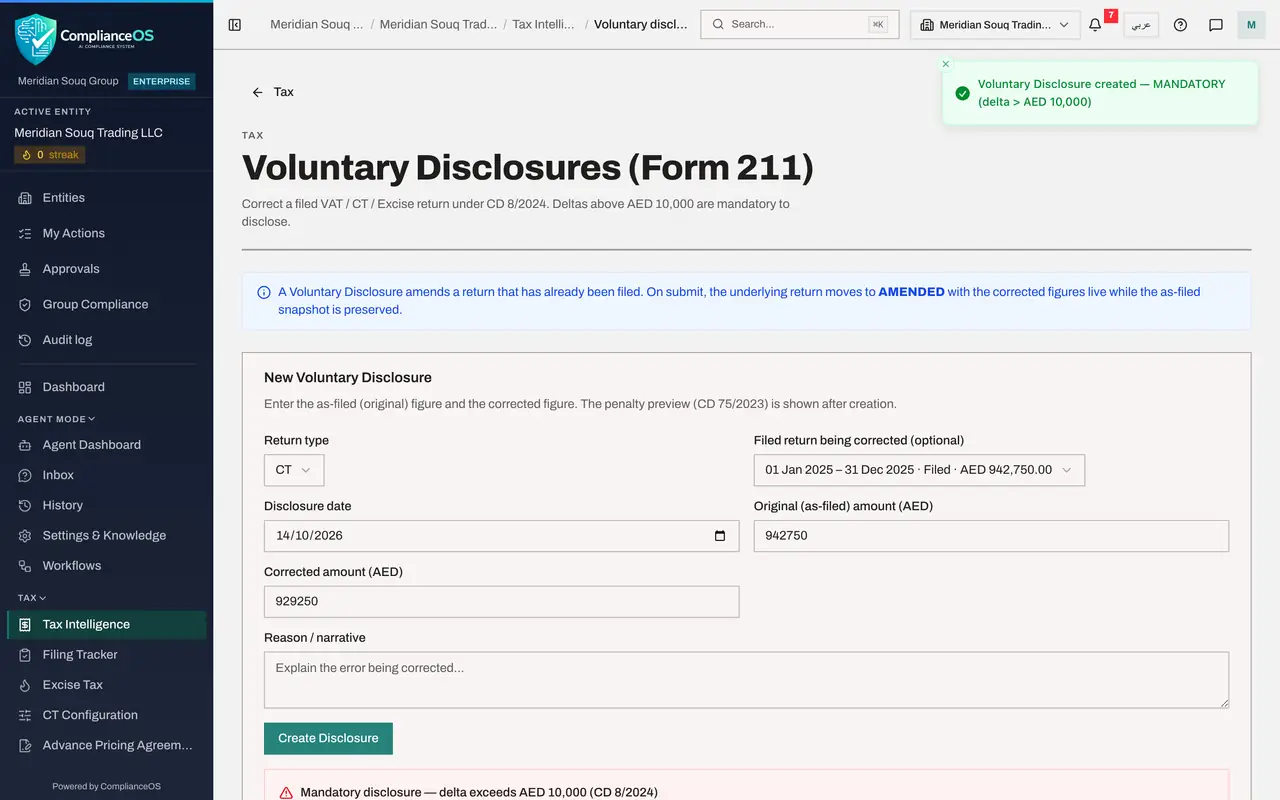Click the Disclosure date field
This screenshot has width=1280, height=800.
501,536
